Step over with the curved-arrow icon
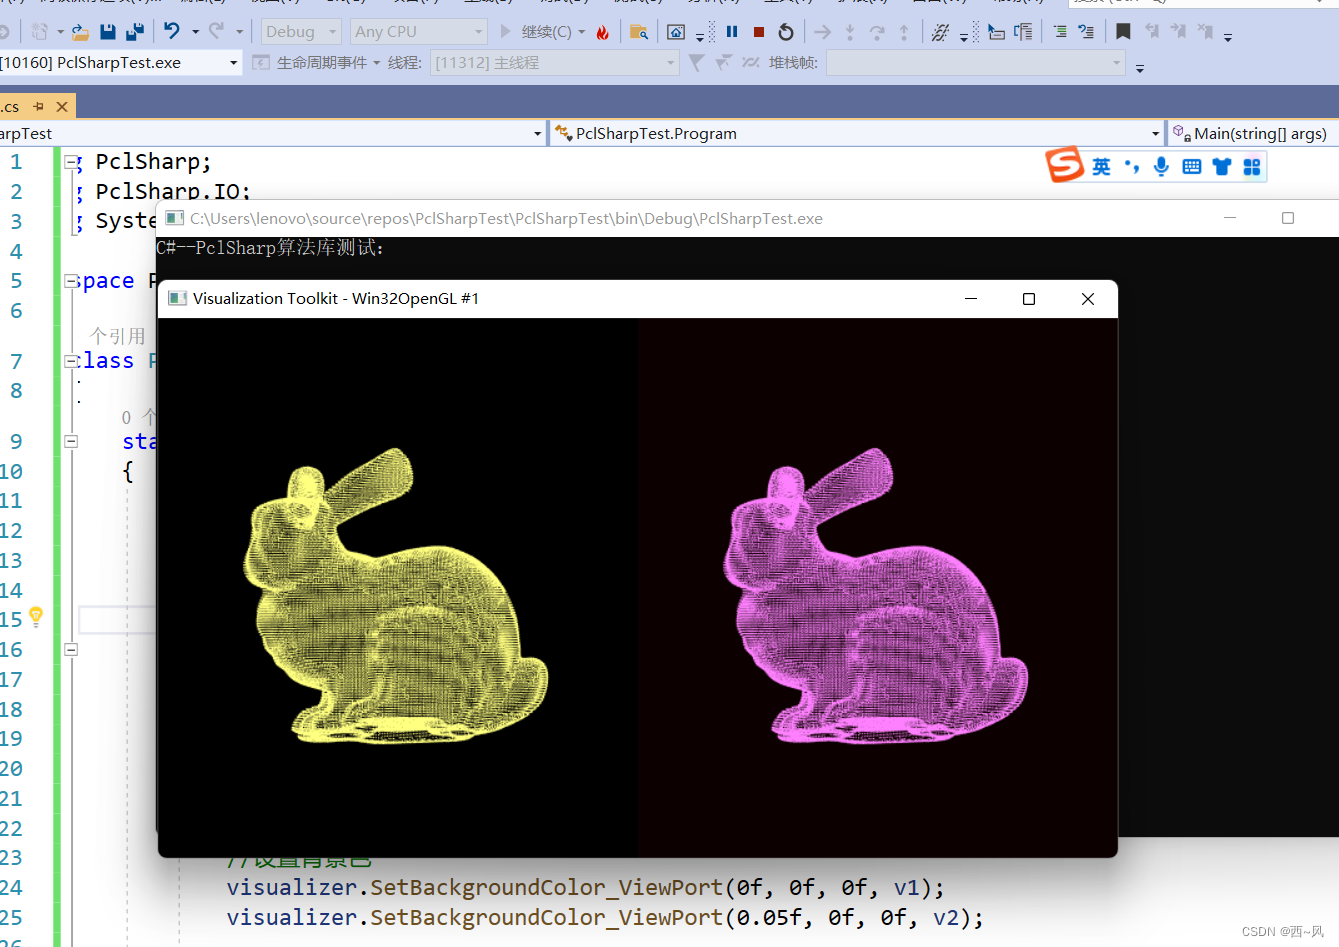This screenshot has height=947, width=1339. tap(877, 32)
